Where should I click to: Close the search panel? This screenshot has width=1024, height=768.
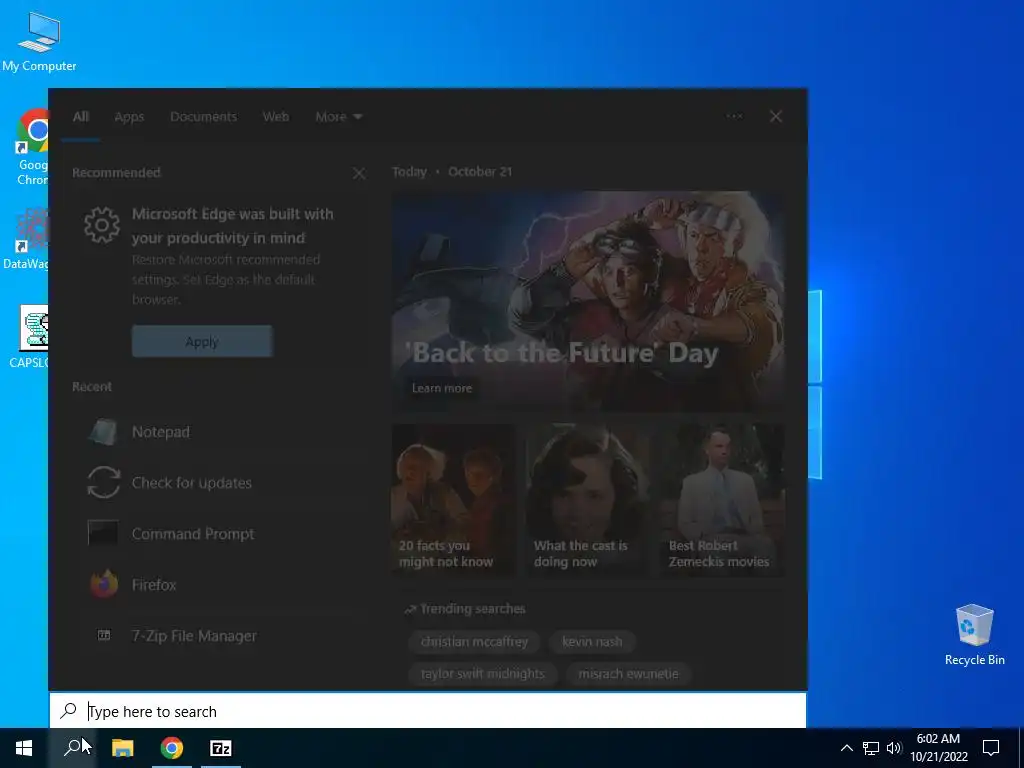click(775, 116)
